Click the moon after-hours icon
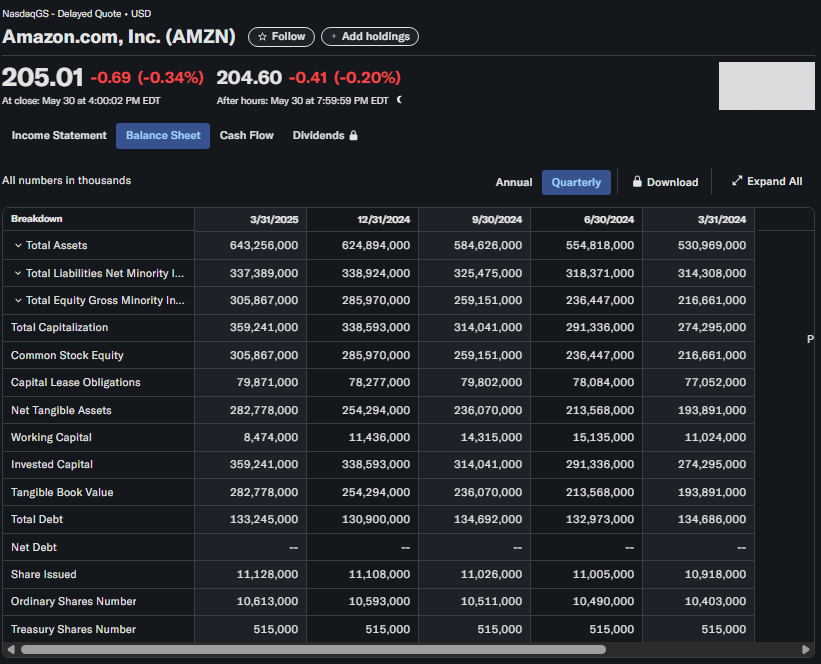This screenshot has width=821, height=664. tap(399, 99)
